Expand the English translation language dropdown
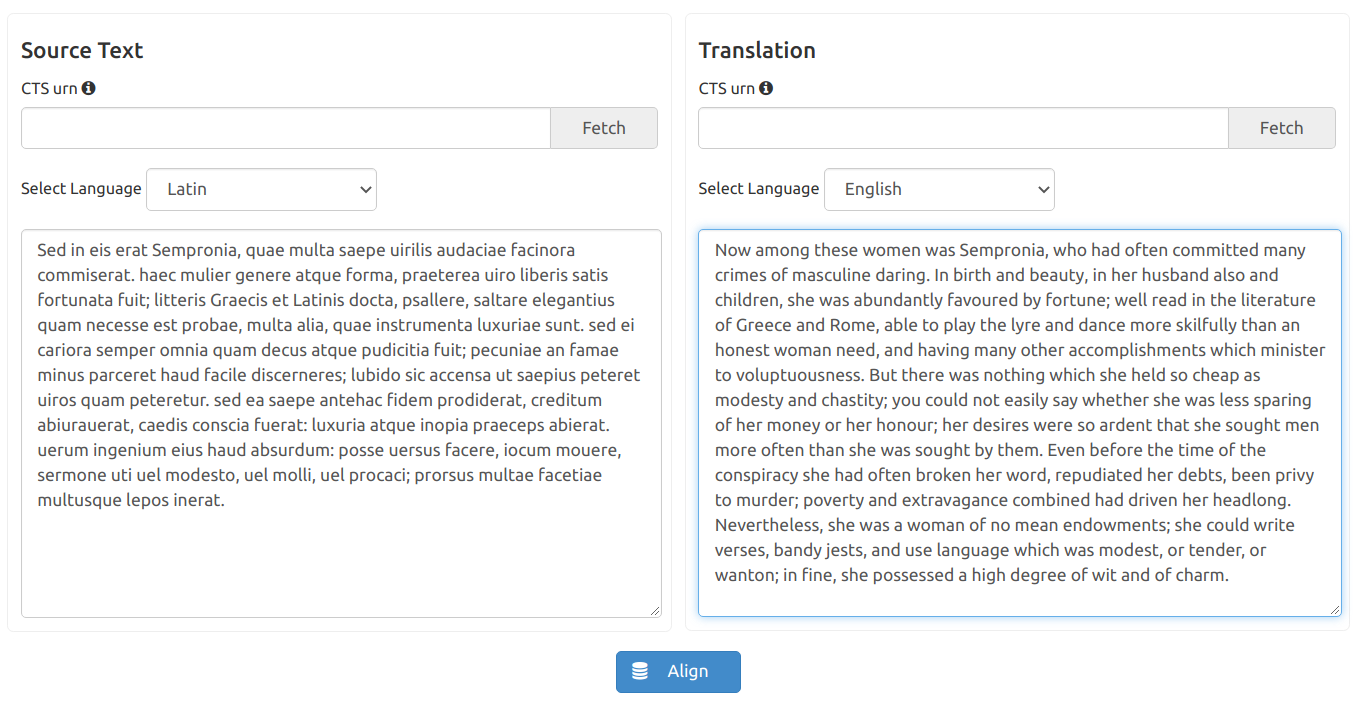Viewport: 1356px width, 709px height. [x=938, y=189]
